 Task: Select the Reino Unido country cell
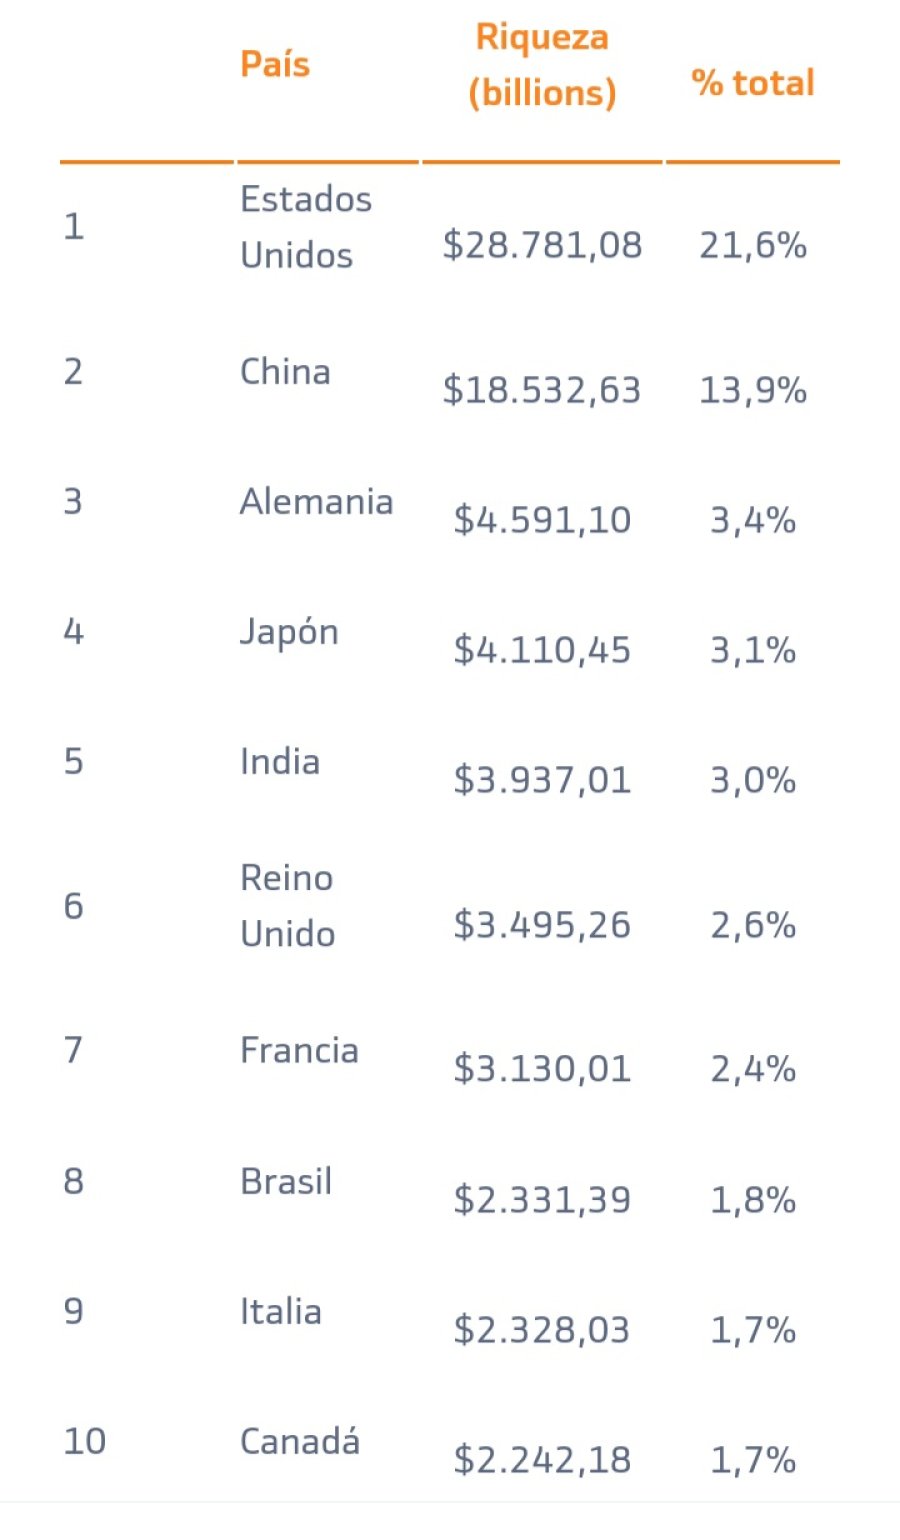(288, 906)
